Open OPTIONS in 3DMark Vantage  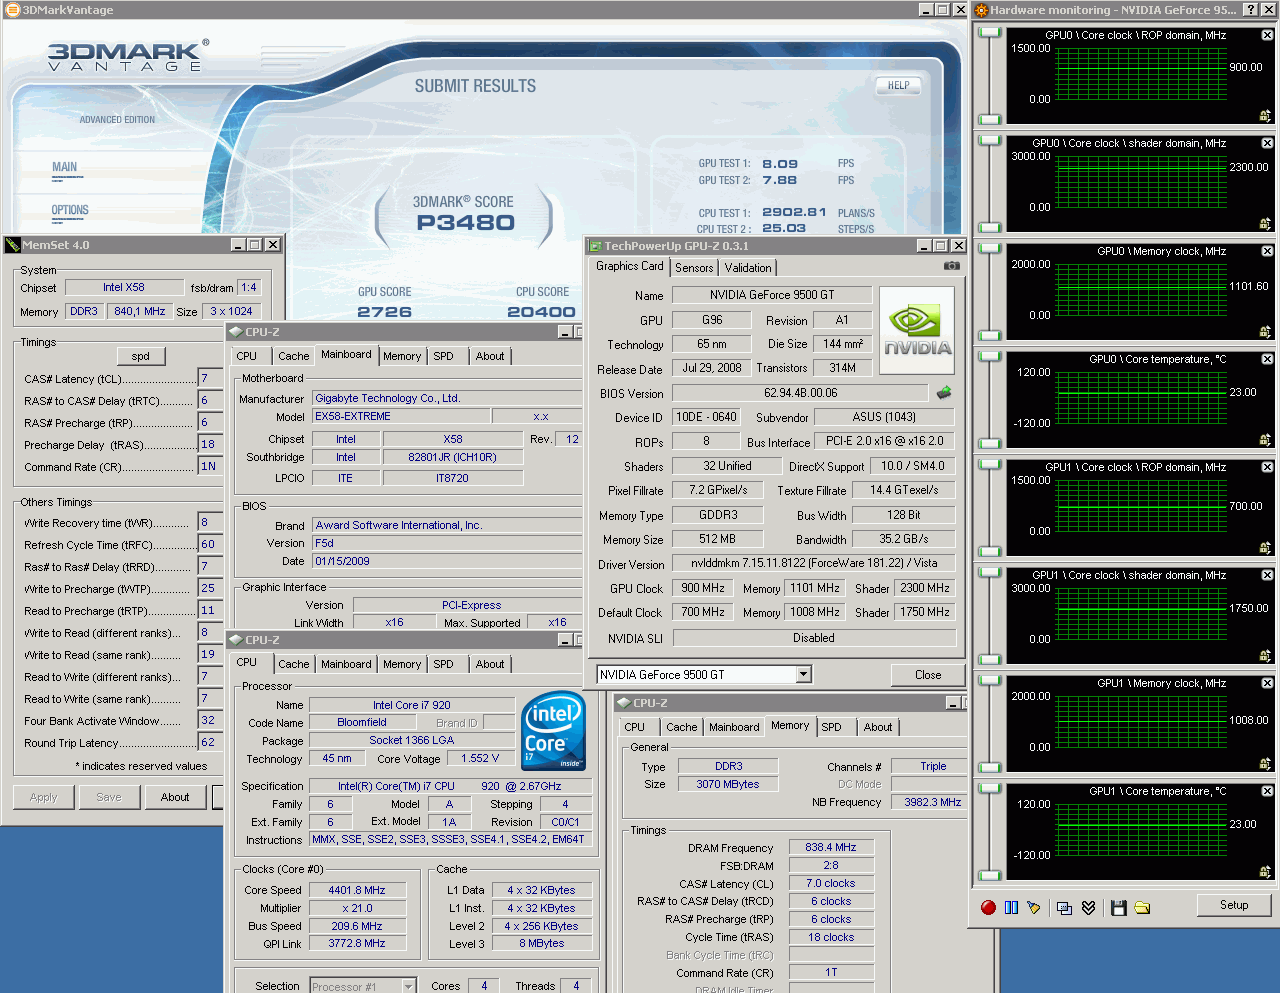click(x=70, y=211)
